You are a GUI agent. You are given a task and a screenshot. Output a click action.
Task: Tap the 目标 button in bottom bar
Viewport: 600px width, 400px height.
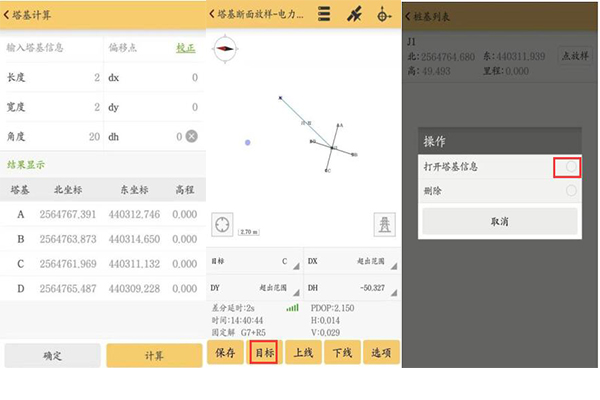click(264, 353)
